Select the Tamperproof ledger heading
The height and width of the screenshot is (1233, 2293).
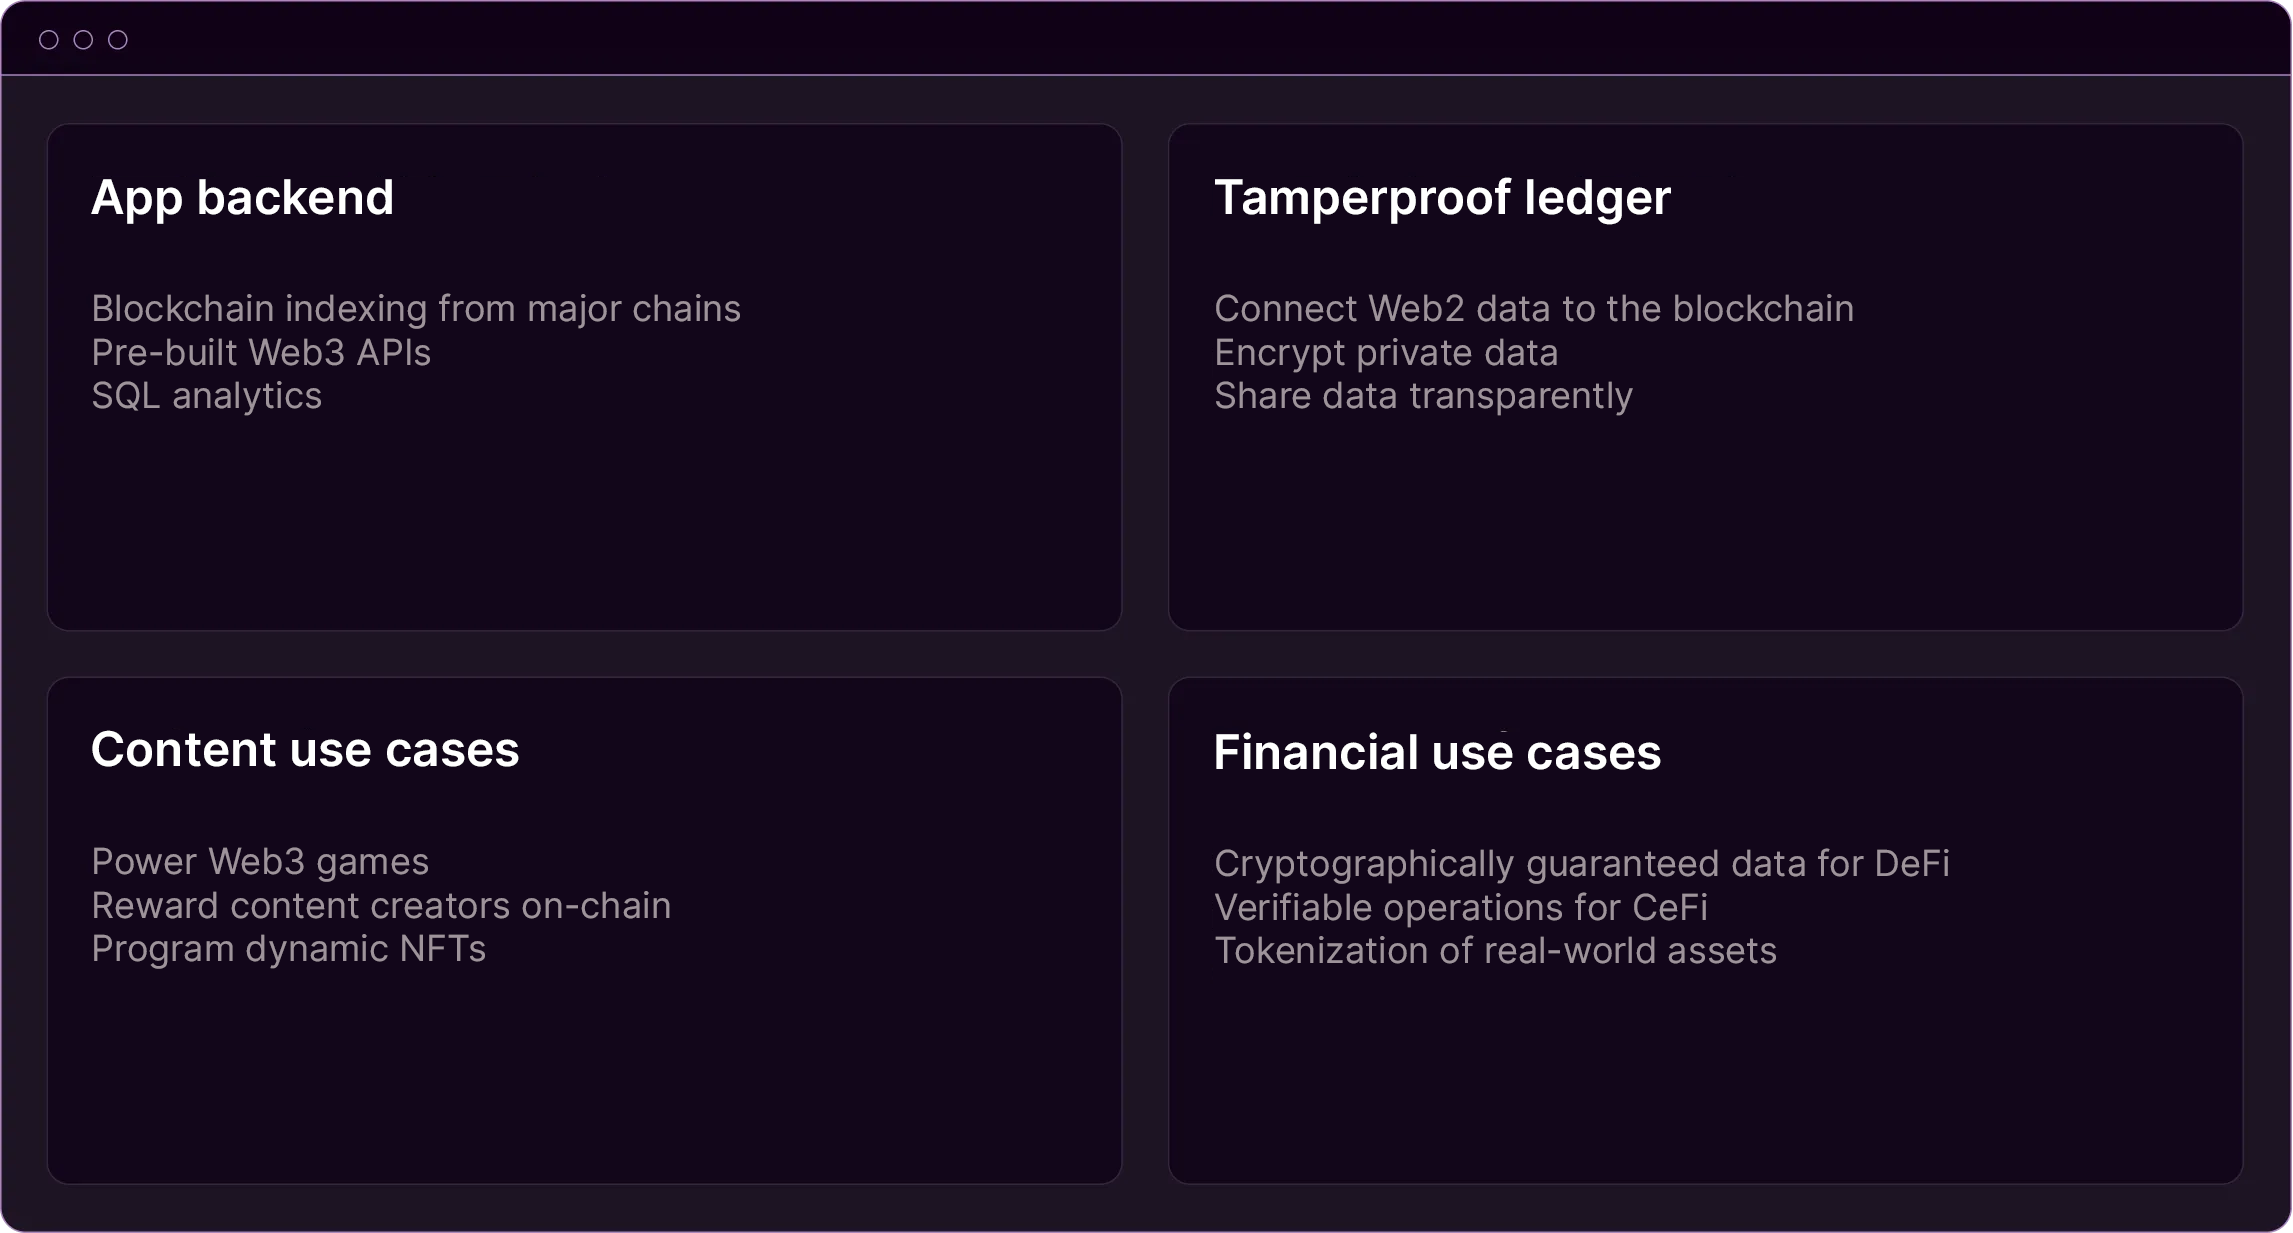tap(1442, 198)
